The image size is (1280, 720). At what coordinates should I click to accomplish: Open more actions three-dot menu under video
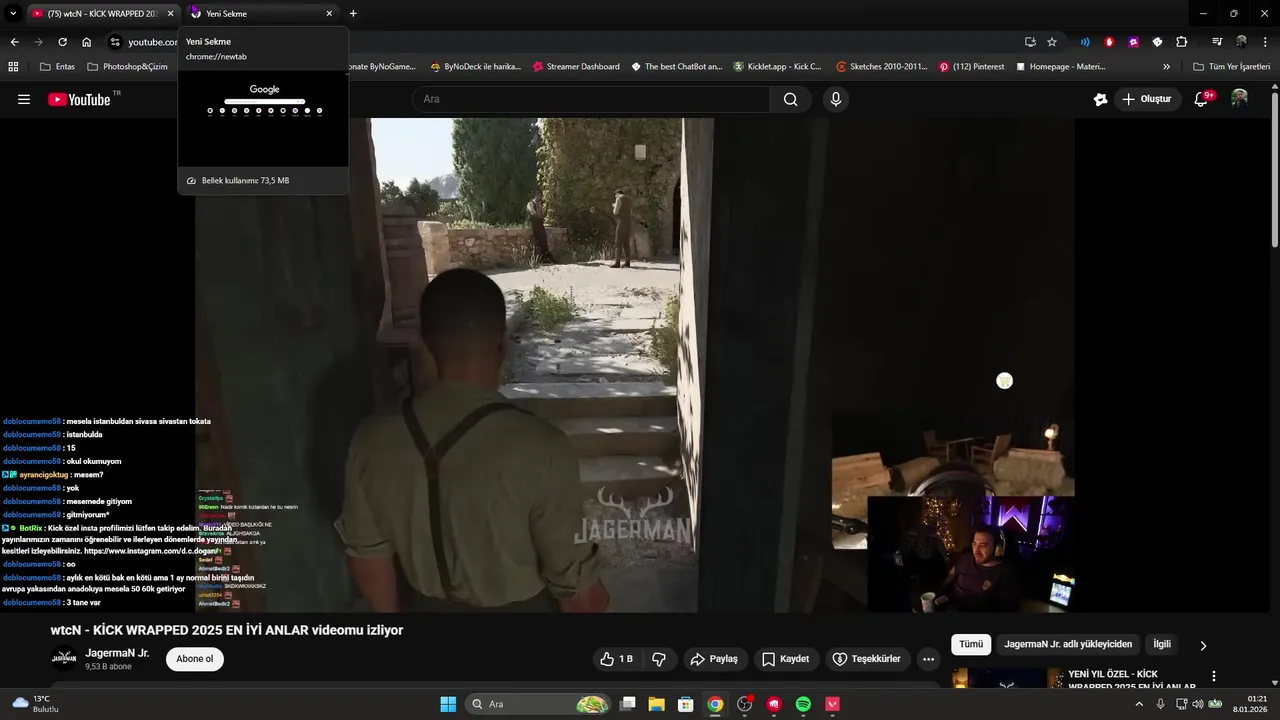pos(928,659)
